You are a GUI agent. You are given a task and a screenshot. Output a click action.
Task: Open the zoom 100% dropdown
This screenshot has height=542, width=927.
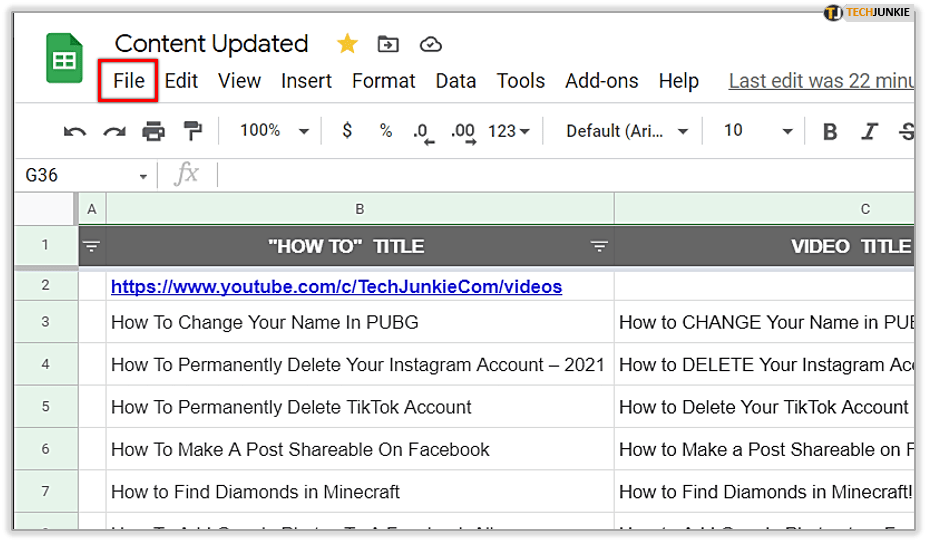click(274, 131)
